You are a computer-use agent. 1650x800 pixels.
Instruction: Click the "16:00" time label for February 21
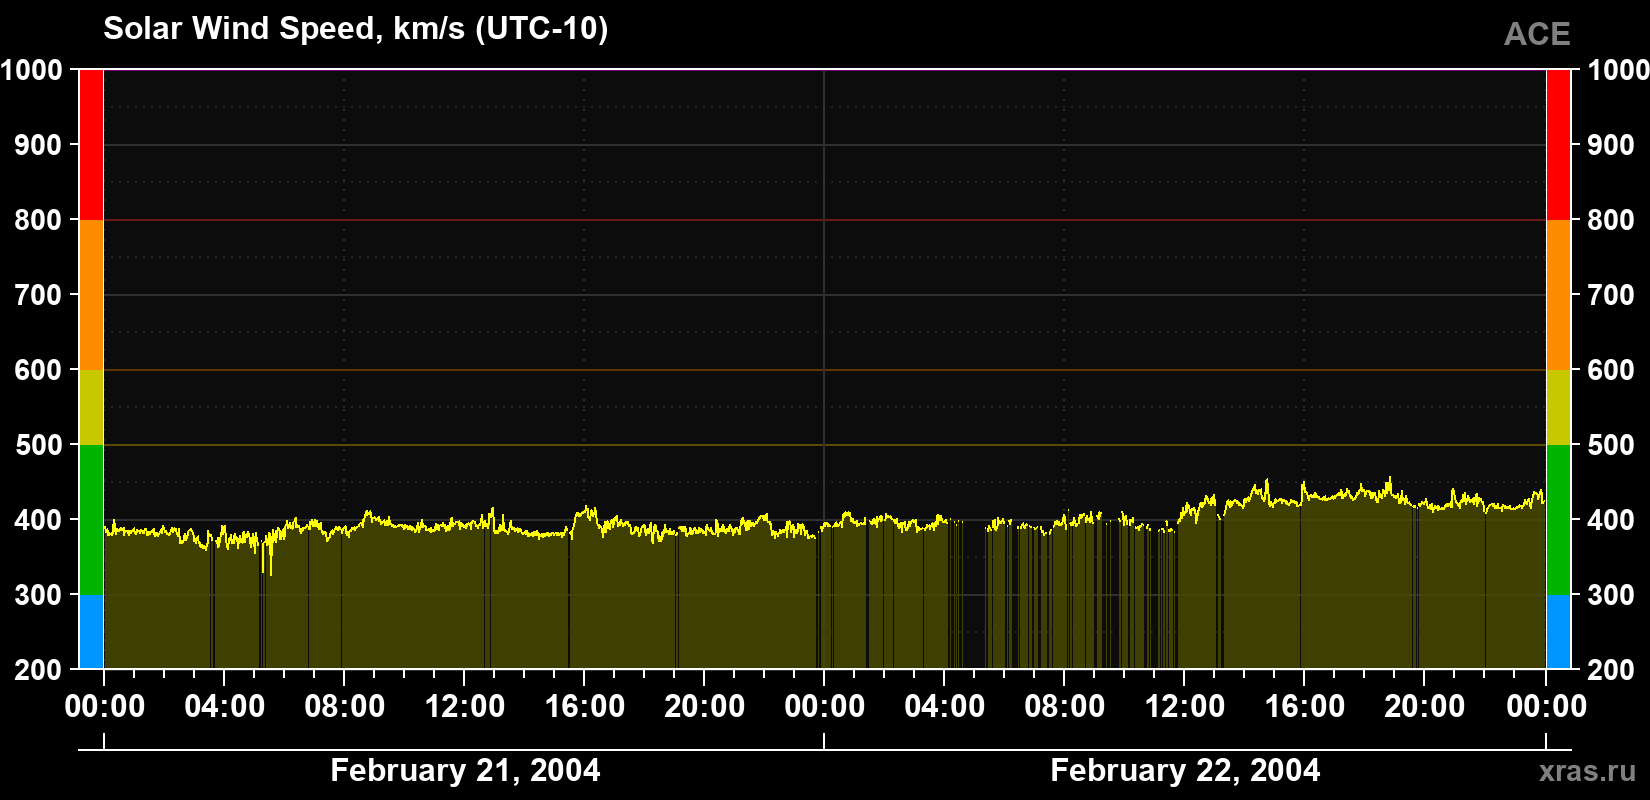pos(585,707)
